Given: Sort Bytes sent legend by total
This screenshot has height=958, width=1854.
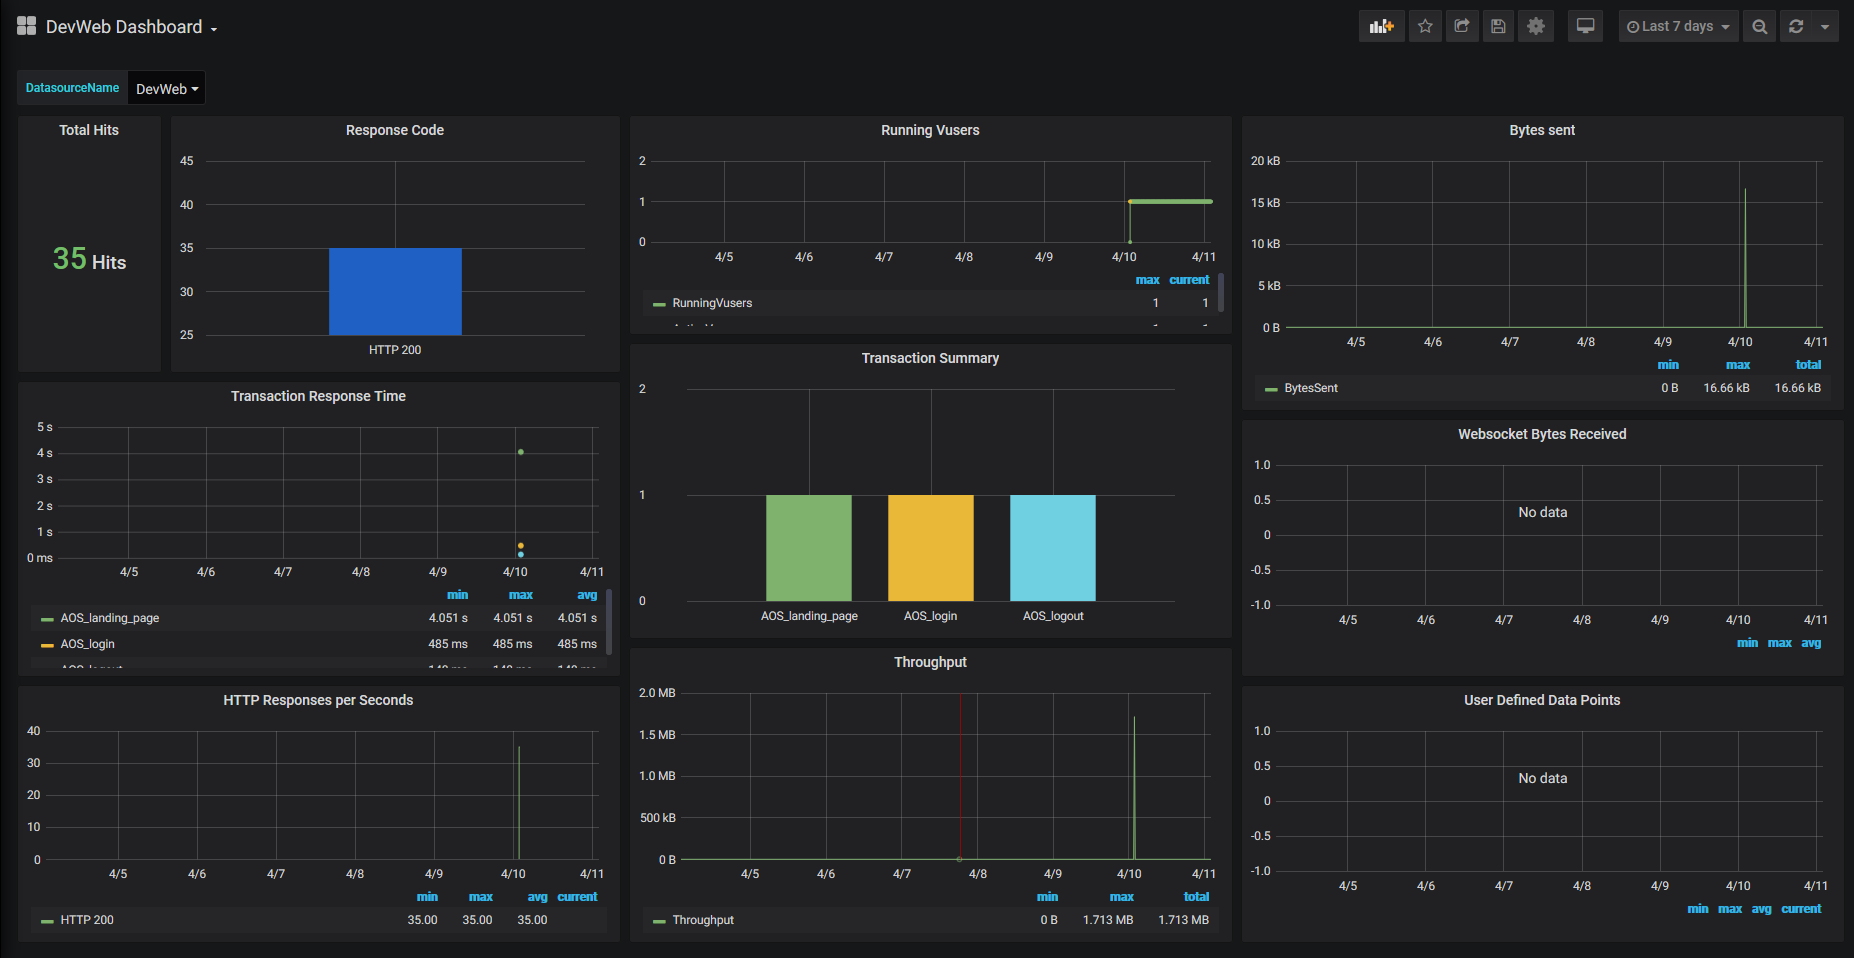Looking at the screenshot, I should [x=1808, y=365].
